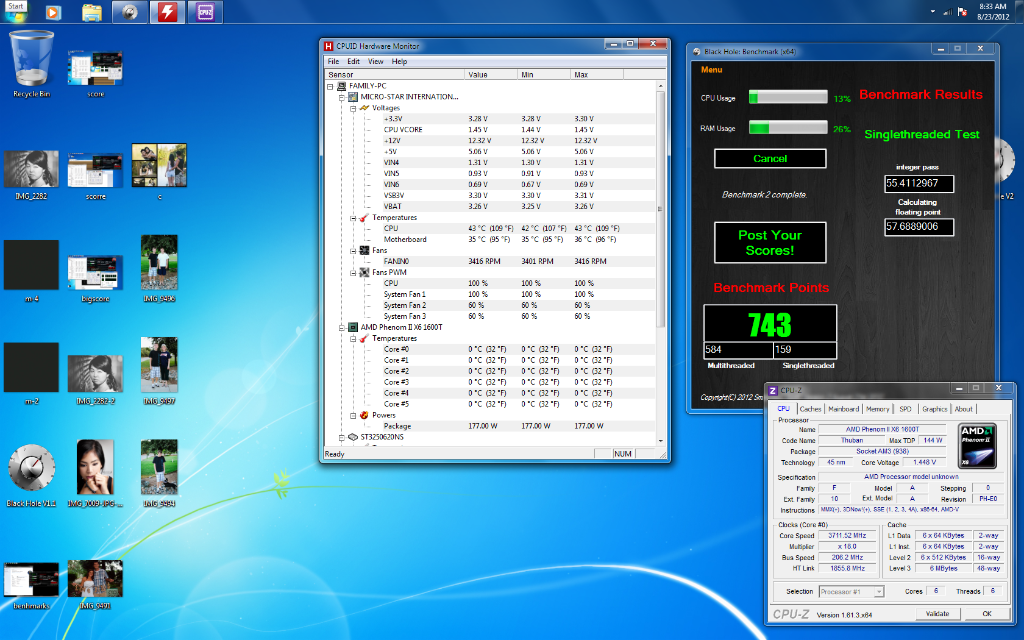Open Windows Explorer folder taskbar icon

[92, 12]
